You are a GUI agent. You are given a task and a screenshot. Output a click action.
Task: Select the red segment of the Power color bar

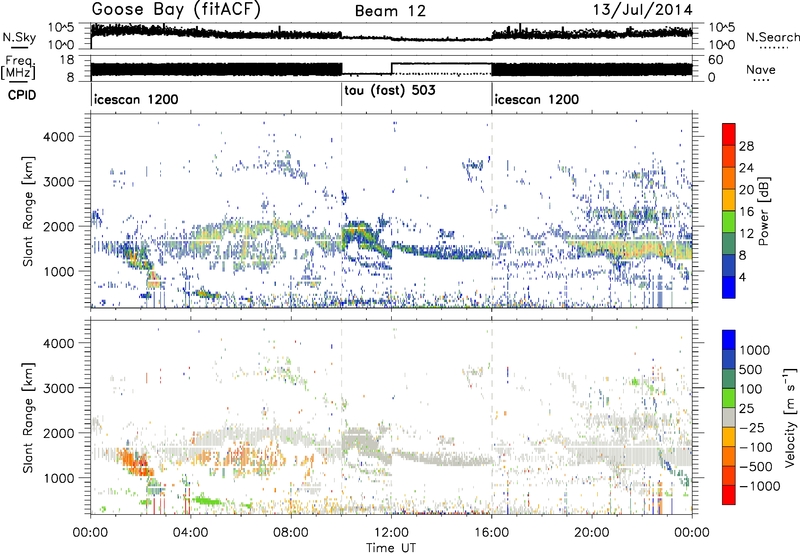tap(729, 134)
